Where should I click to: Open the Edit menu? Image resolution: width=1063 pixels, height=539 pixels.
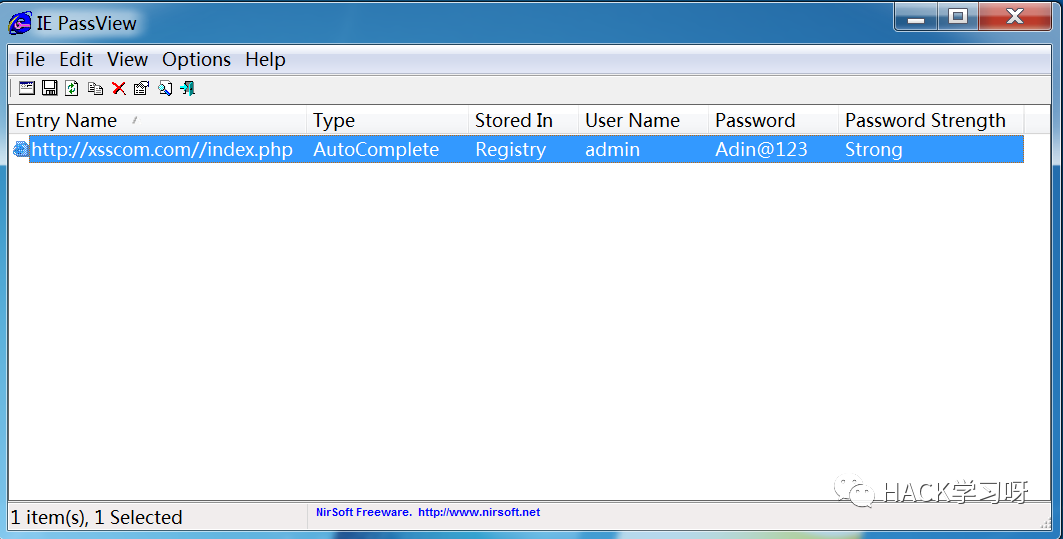coord(76,60)
